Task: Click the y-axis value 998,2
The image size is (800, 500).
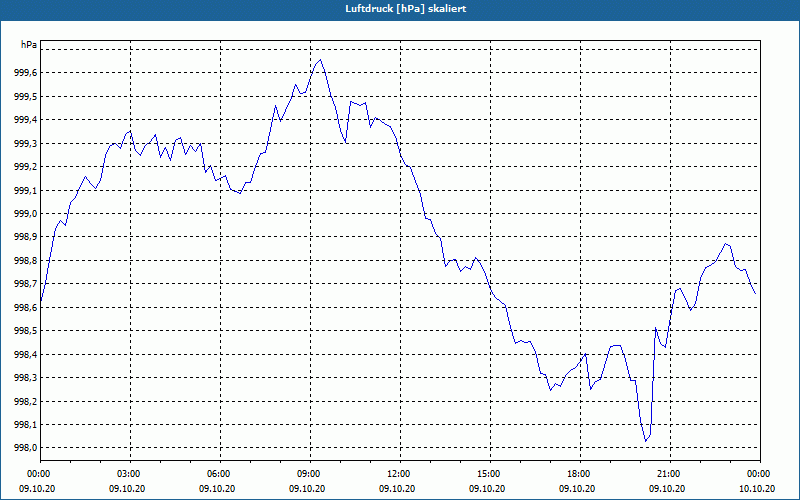Action: [x=26, y=402]
